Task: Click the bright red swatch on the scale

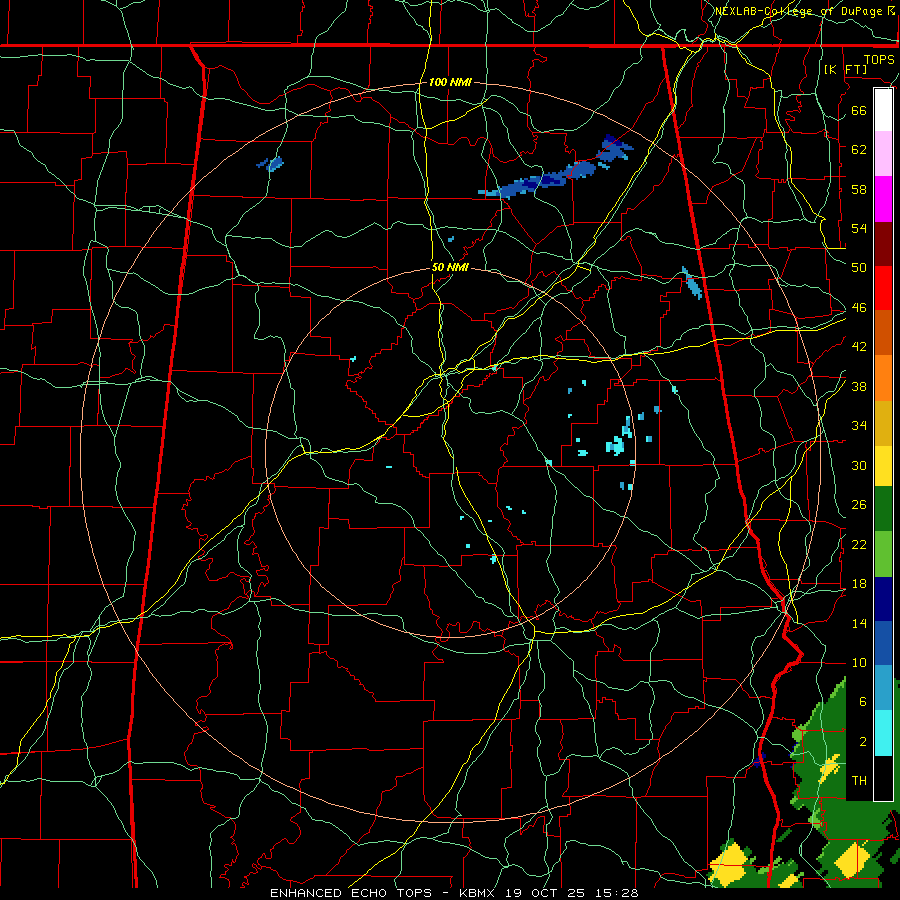Action: (x=883, y=288)
